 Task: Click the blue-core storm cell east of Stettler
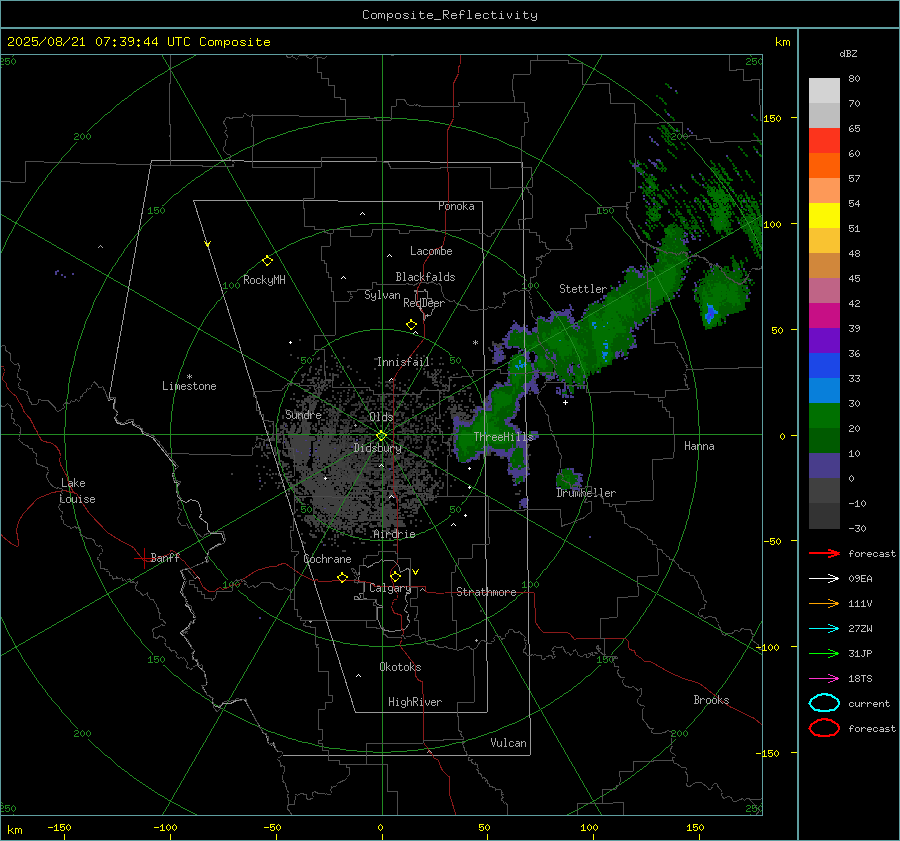720,296
